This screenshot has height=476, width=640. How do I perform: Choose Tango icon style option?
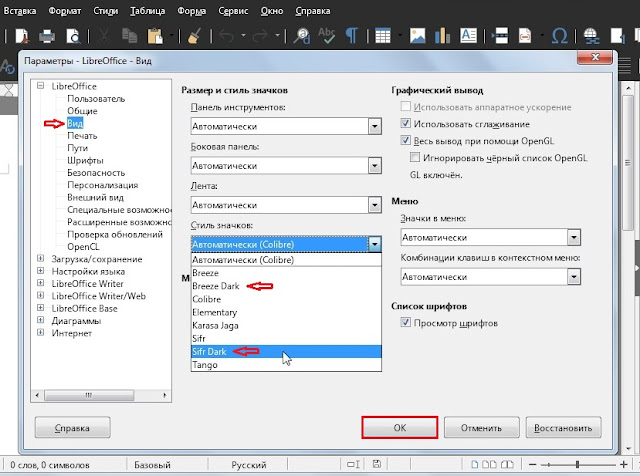(x=286, y=365)
